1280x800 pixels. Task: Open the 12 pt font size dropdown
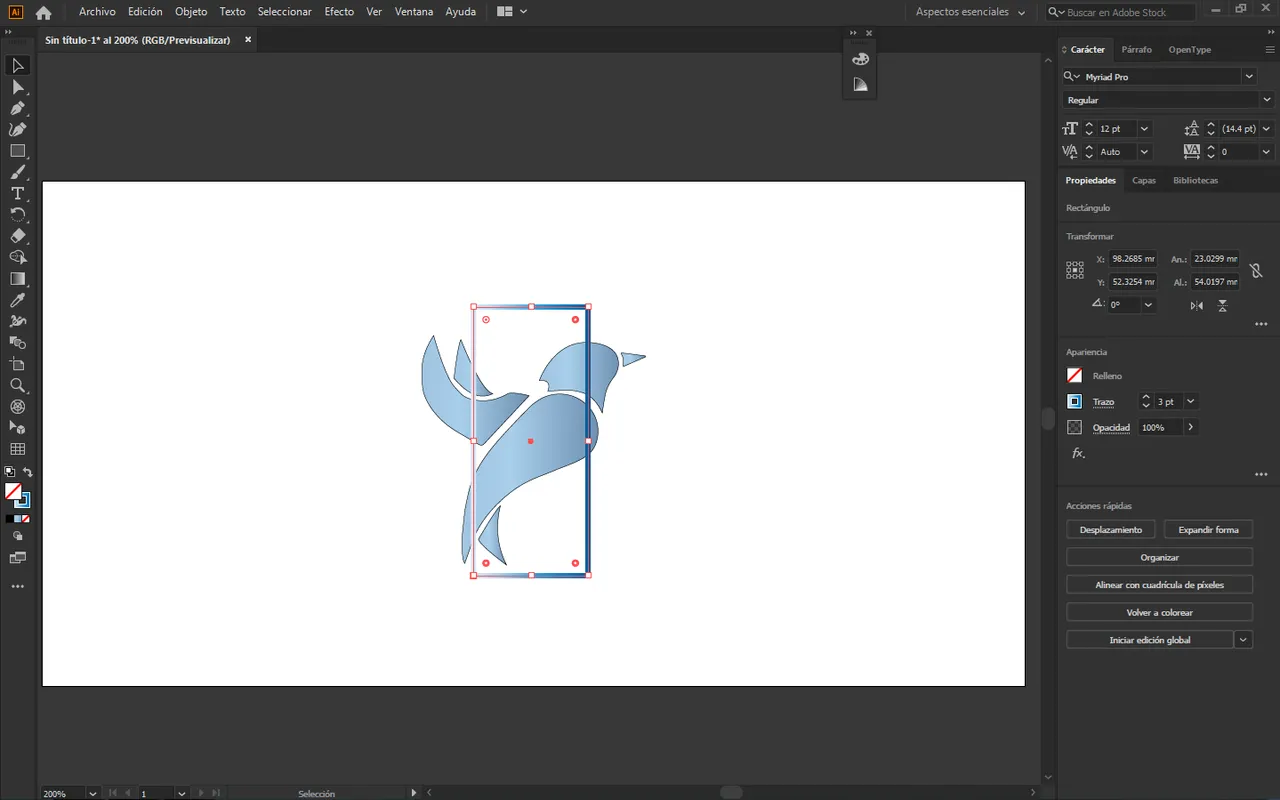coord(1144,129)
